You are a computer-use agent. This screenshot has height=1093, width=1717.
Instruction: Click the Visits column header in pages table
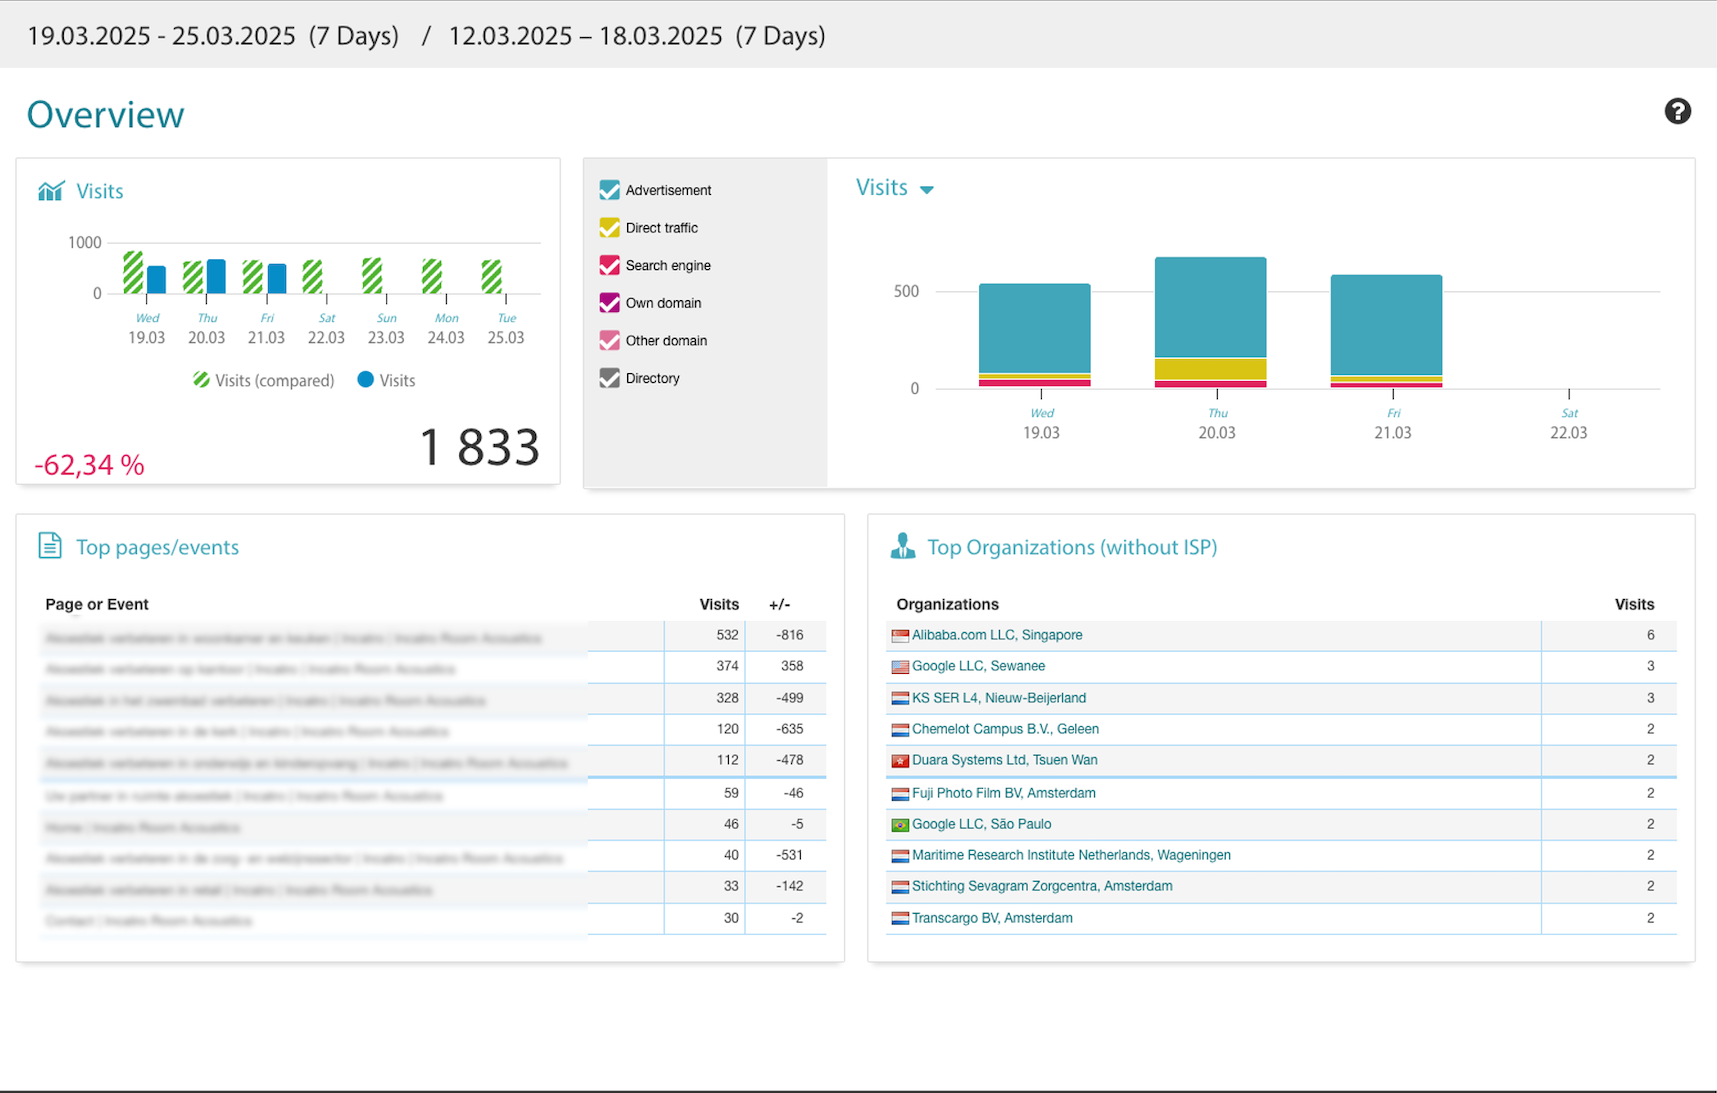(x=719, y=604)
